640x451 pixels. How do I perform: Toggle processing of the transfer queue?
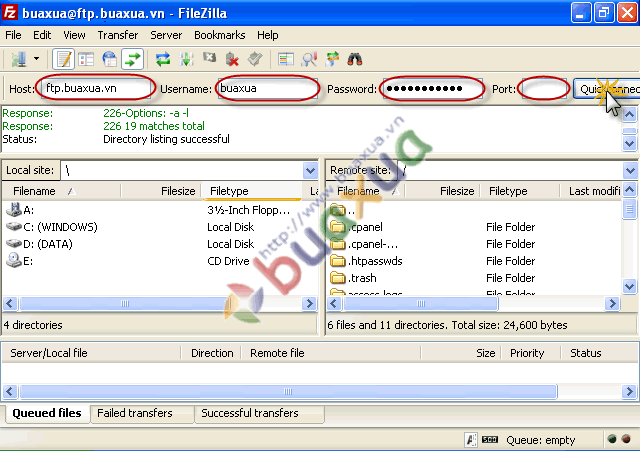186,60
